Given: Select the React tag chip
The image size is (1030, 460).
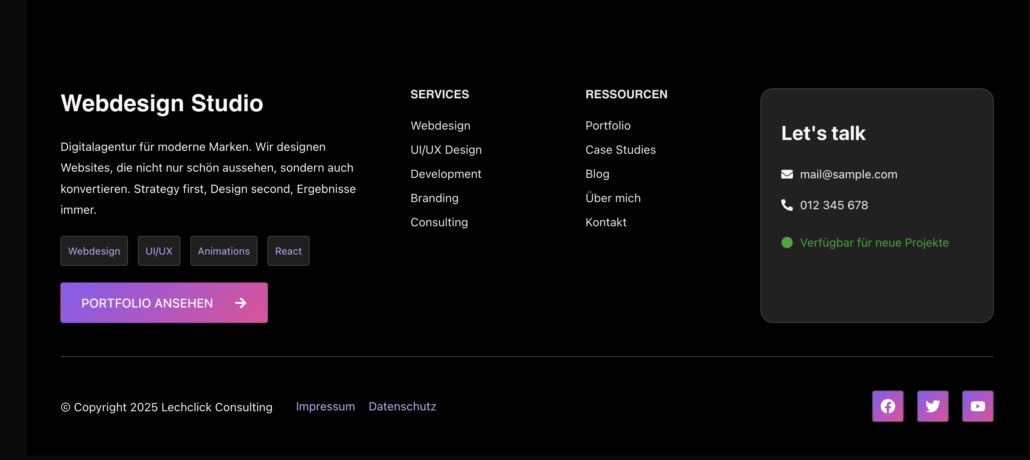Looking at the screenshot, I should [x=288, y=251].
